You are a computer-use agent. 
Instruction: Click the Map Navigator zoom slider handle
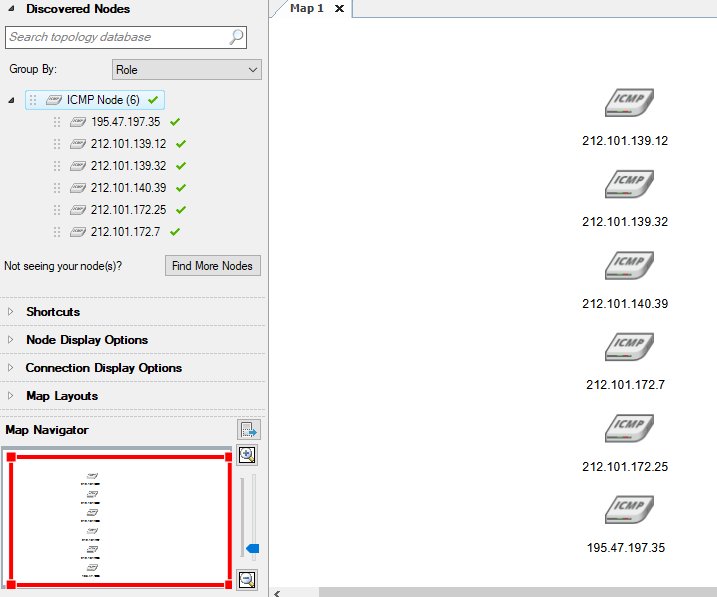click(252, 548)
